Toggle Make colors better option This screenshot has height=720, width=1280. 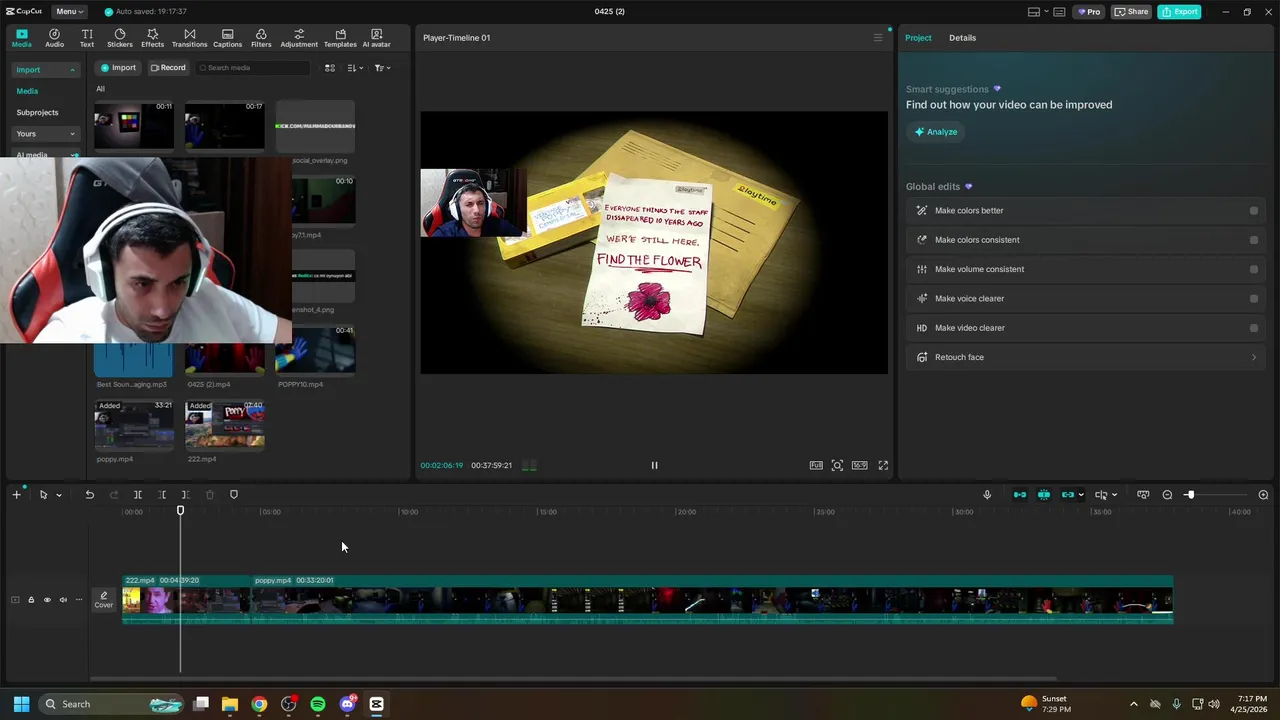[x=1254, y=211]
